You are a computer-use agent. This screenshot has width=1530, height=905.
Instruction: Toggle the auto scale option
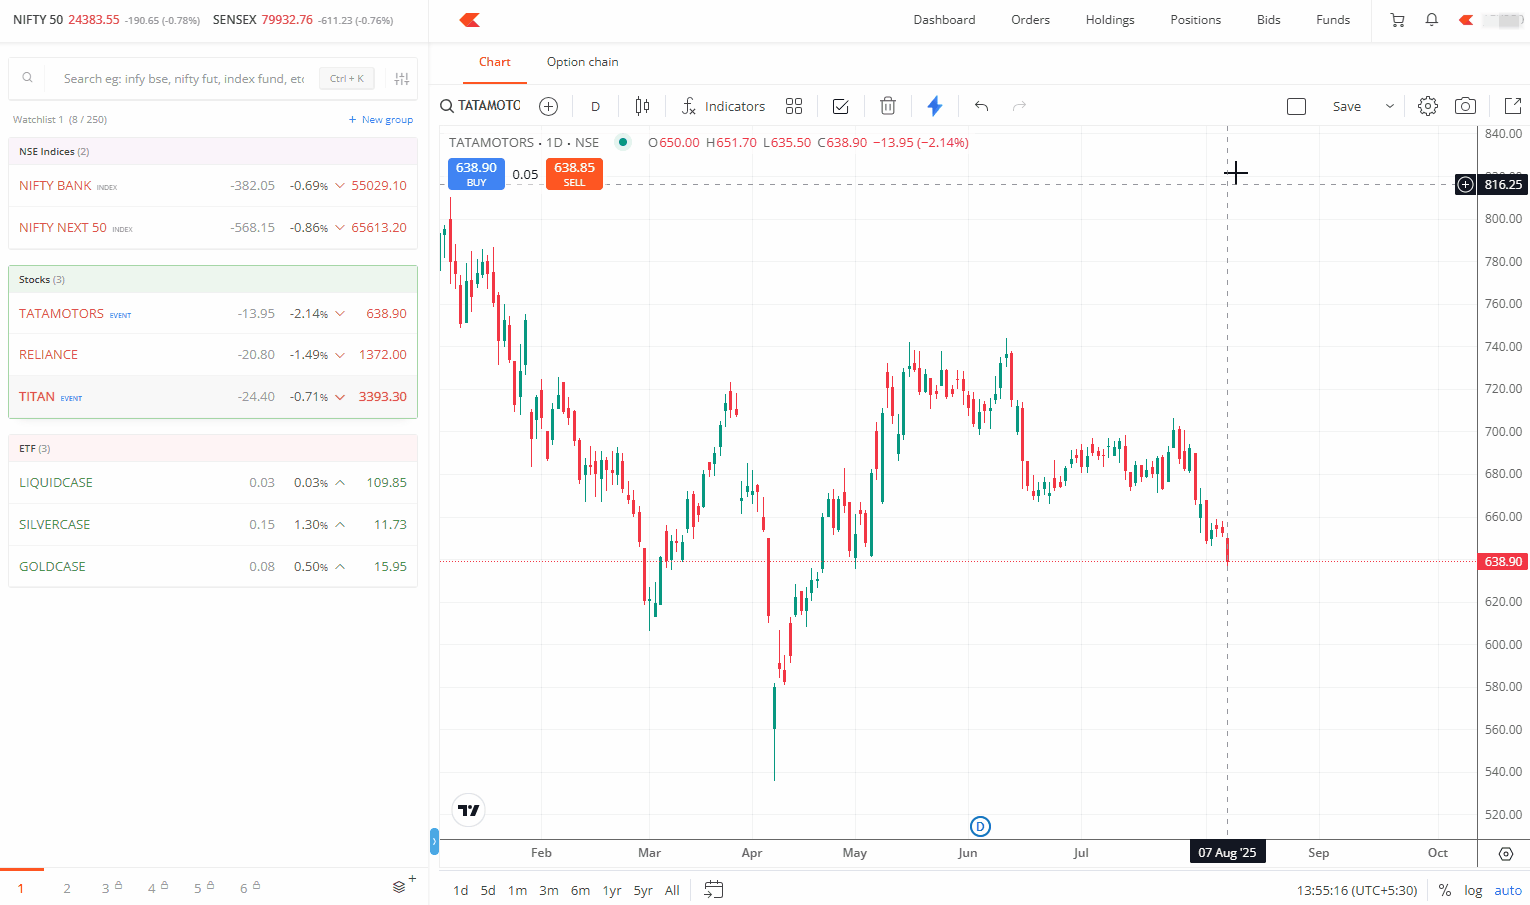point(1508,890)
